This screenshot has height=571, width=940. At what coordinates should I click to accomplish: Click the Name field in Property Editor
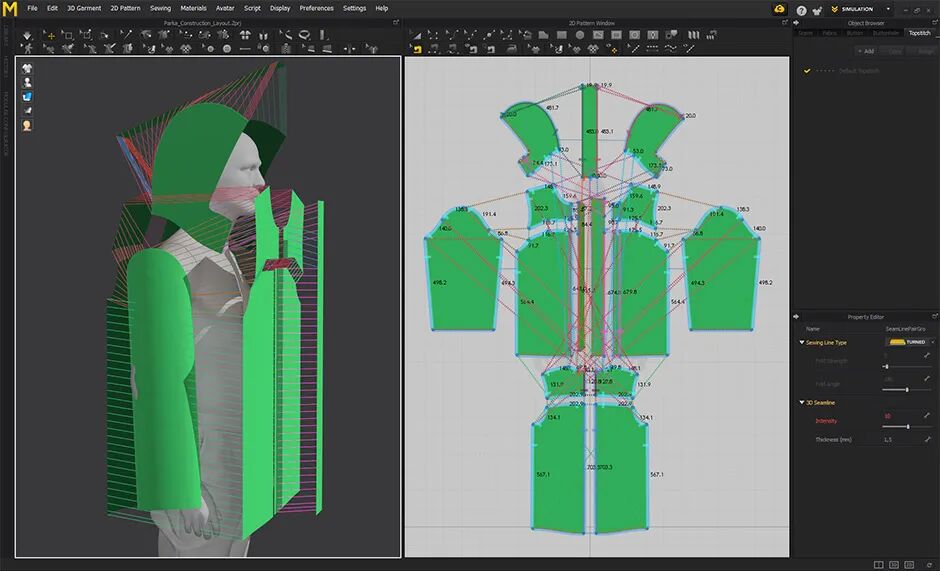coord(905,329)
